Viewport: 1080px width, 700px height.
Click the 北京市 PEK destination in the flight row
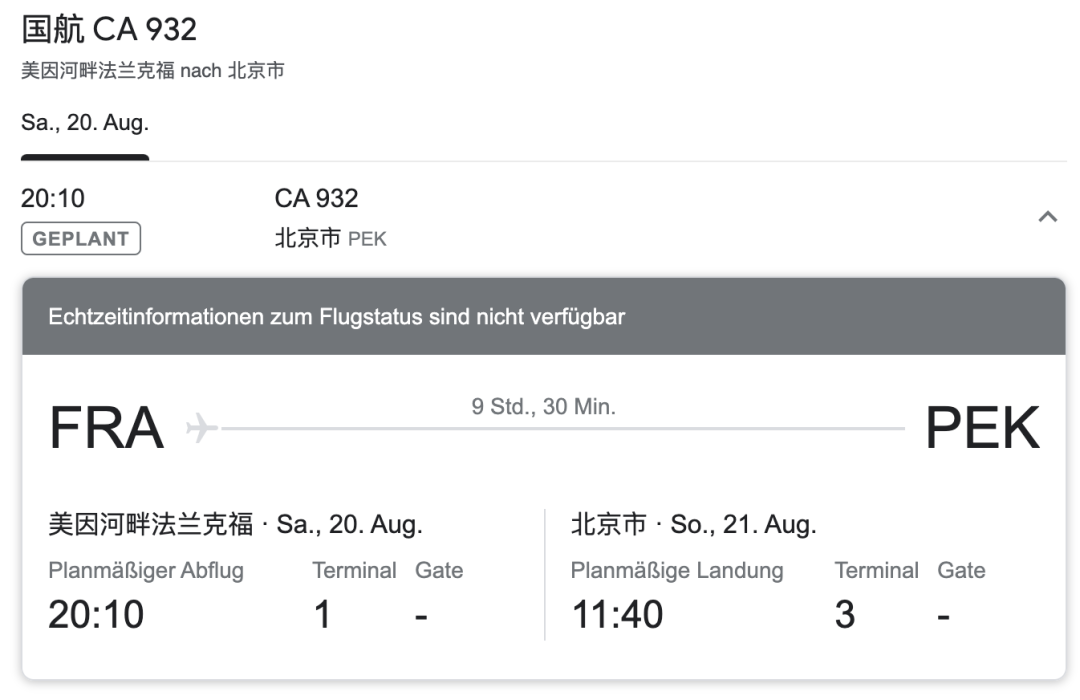coord(330,239)
